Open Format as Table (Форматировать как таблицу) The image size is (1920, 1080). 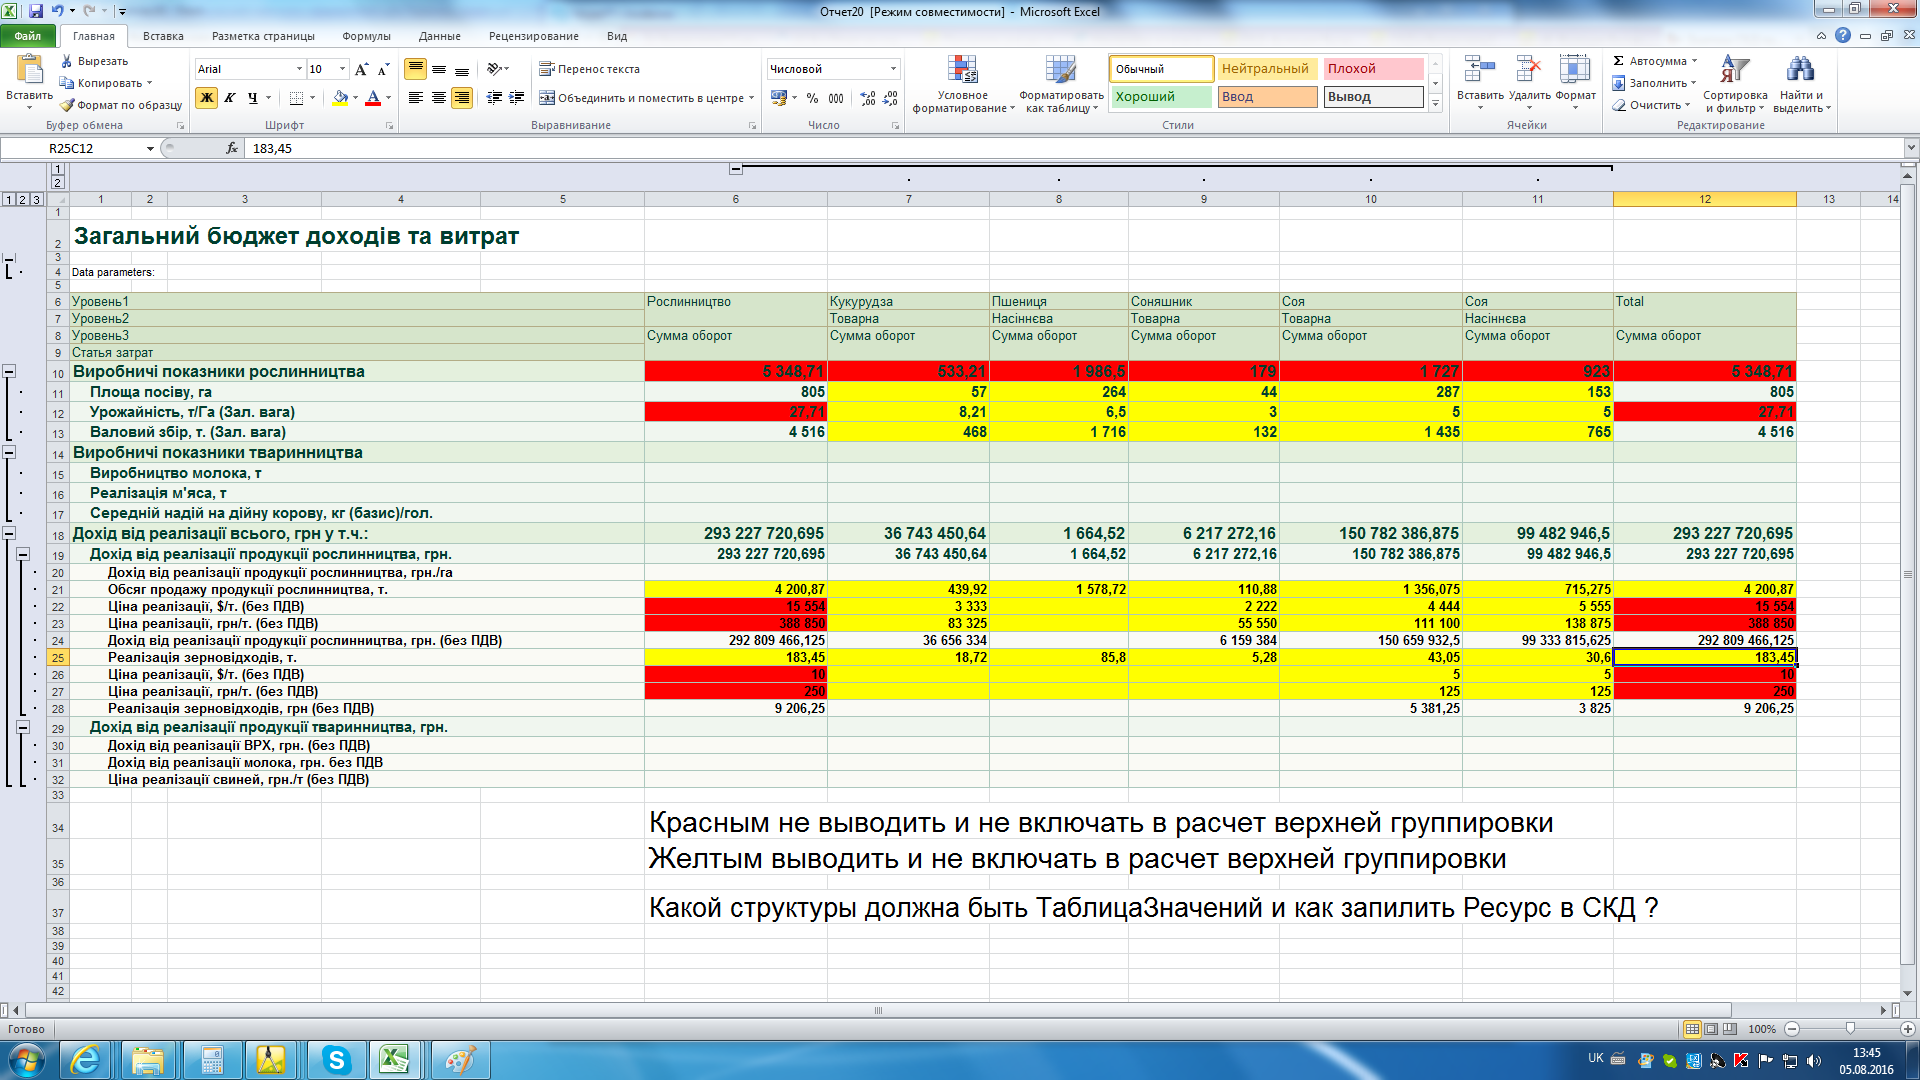pos(1061,85)
